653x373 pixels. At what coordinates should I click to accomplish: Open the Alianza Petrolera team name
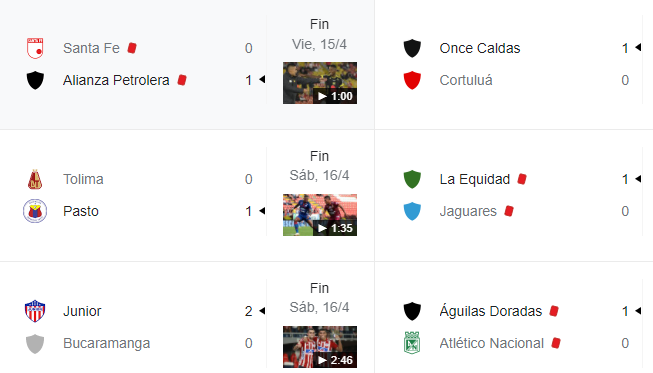116,80
